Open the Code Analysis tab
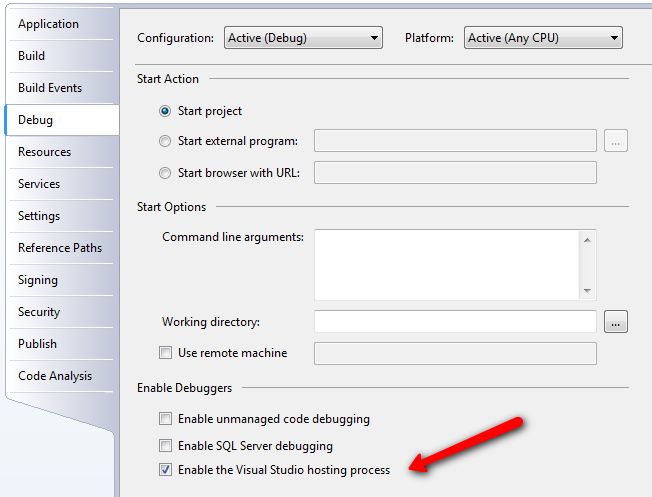Screen dimensions: 652x497 [55, 376]
